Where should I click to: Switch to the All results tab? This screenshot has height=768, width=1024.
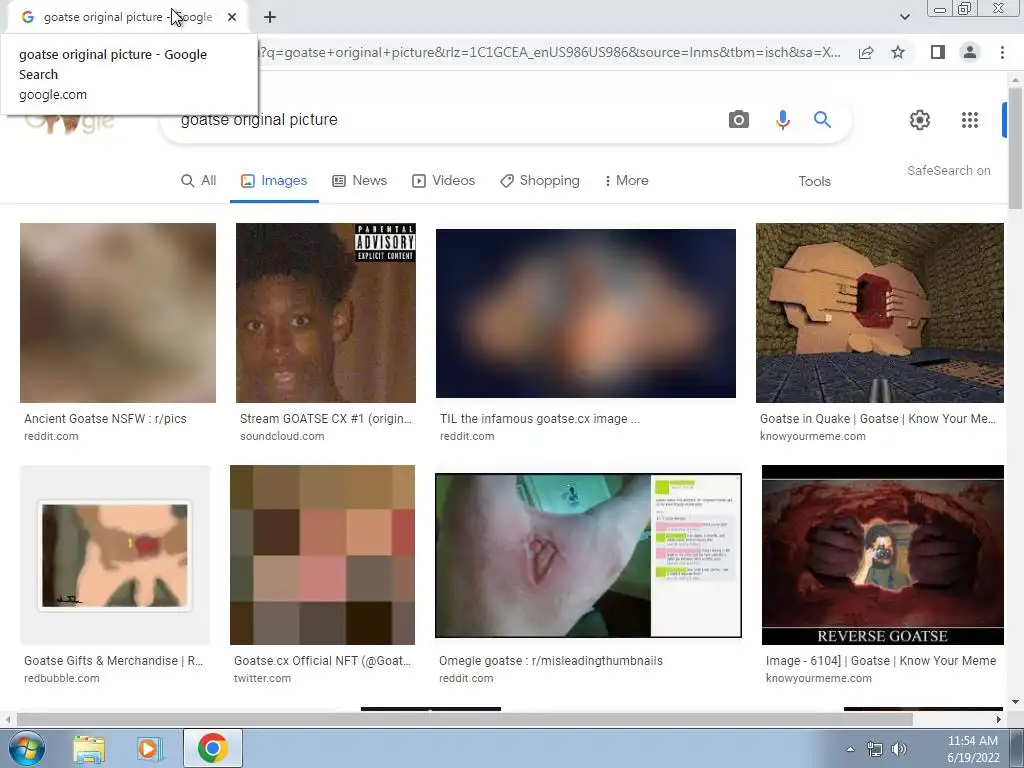tap(199, 181)
